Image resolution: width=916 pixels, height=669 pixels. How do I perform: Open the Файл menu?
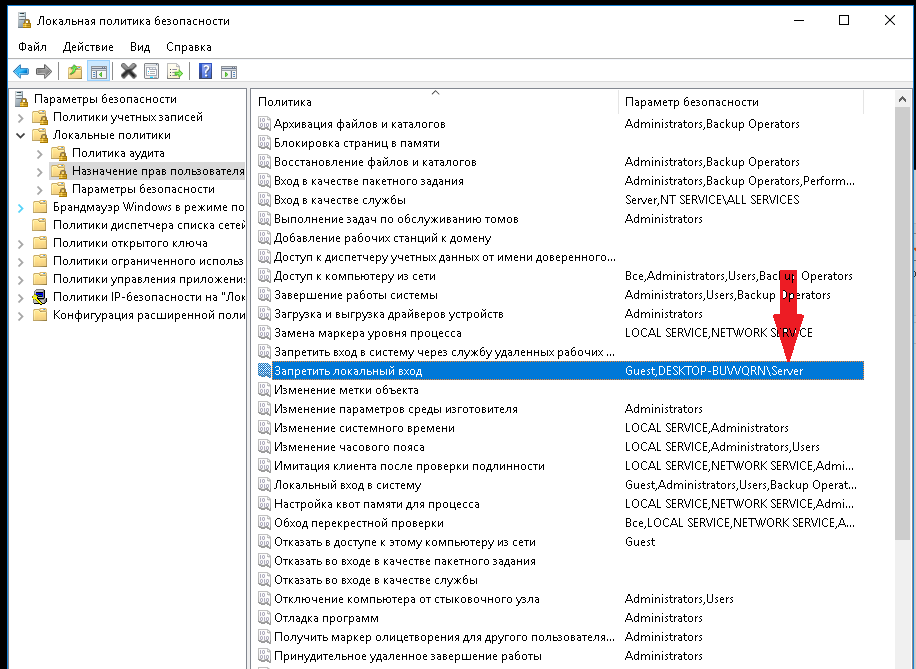[x=32, y=47]
